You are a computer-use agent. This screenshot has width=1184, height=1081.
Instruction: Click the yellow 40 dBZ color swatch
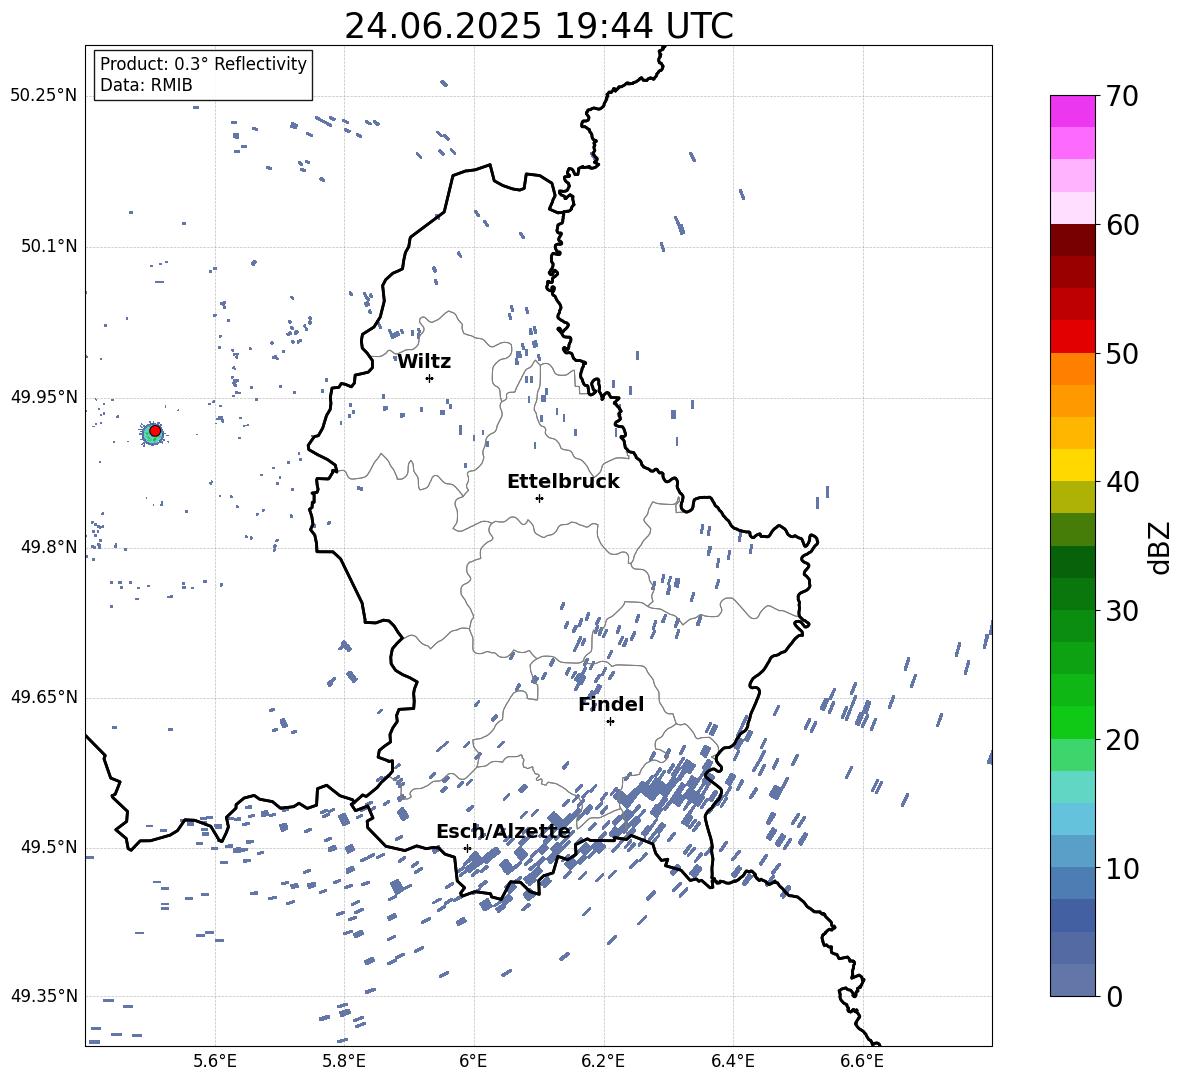coord(1073,466)
